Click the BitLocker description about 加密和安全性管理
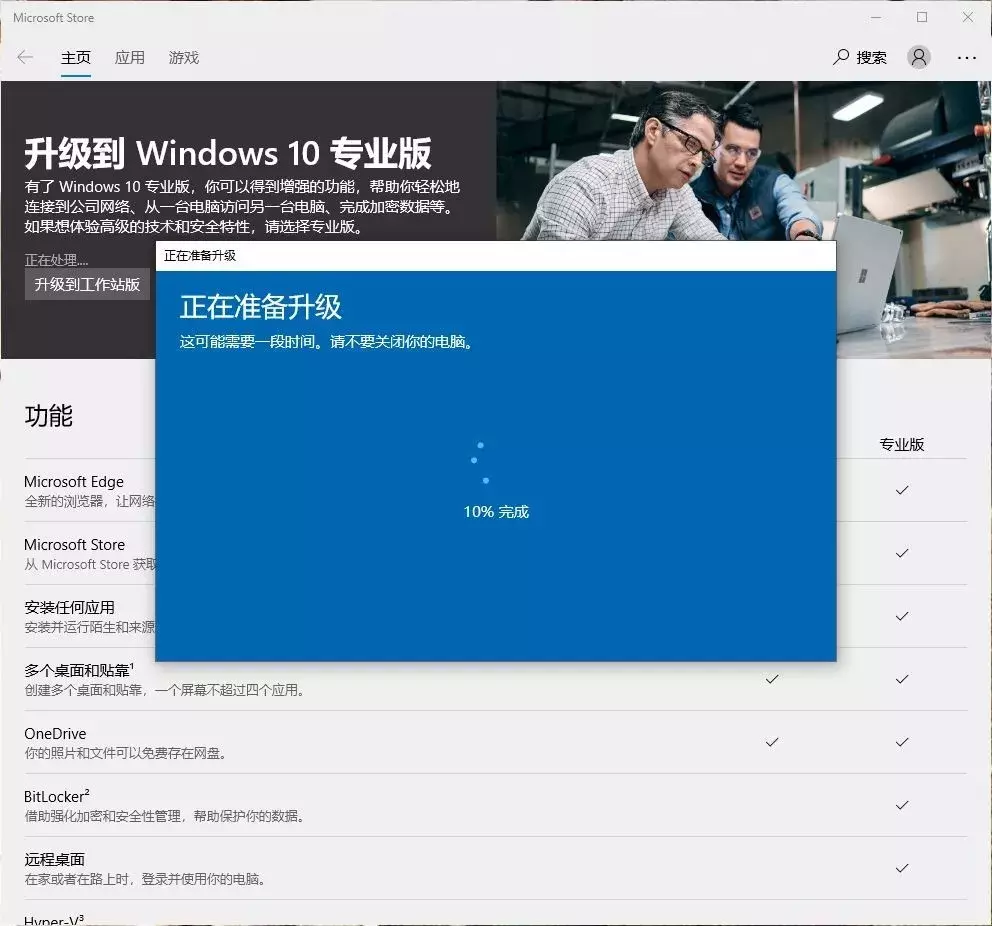Screen dimensions: 992x926 coord(164,817)
